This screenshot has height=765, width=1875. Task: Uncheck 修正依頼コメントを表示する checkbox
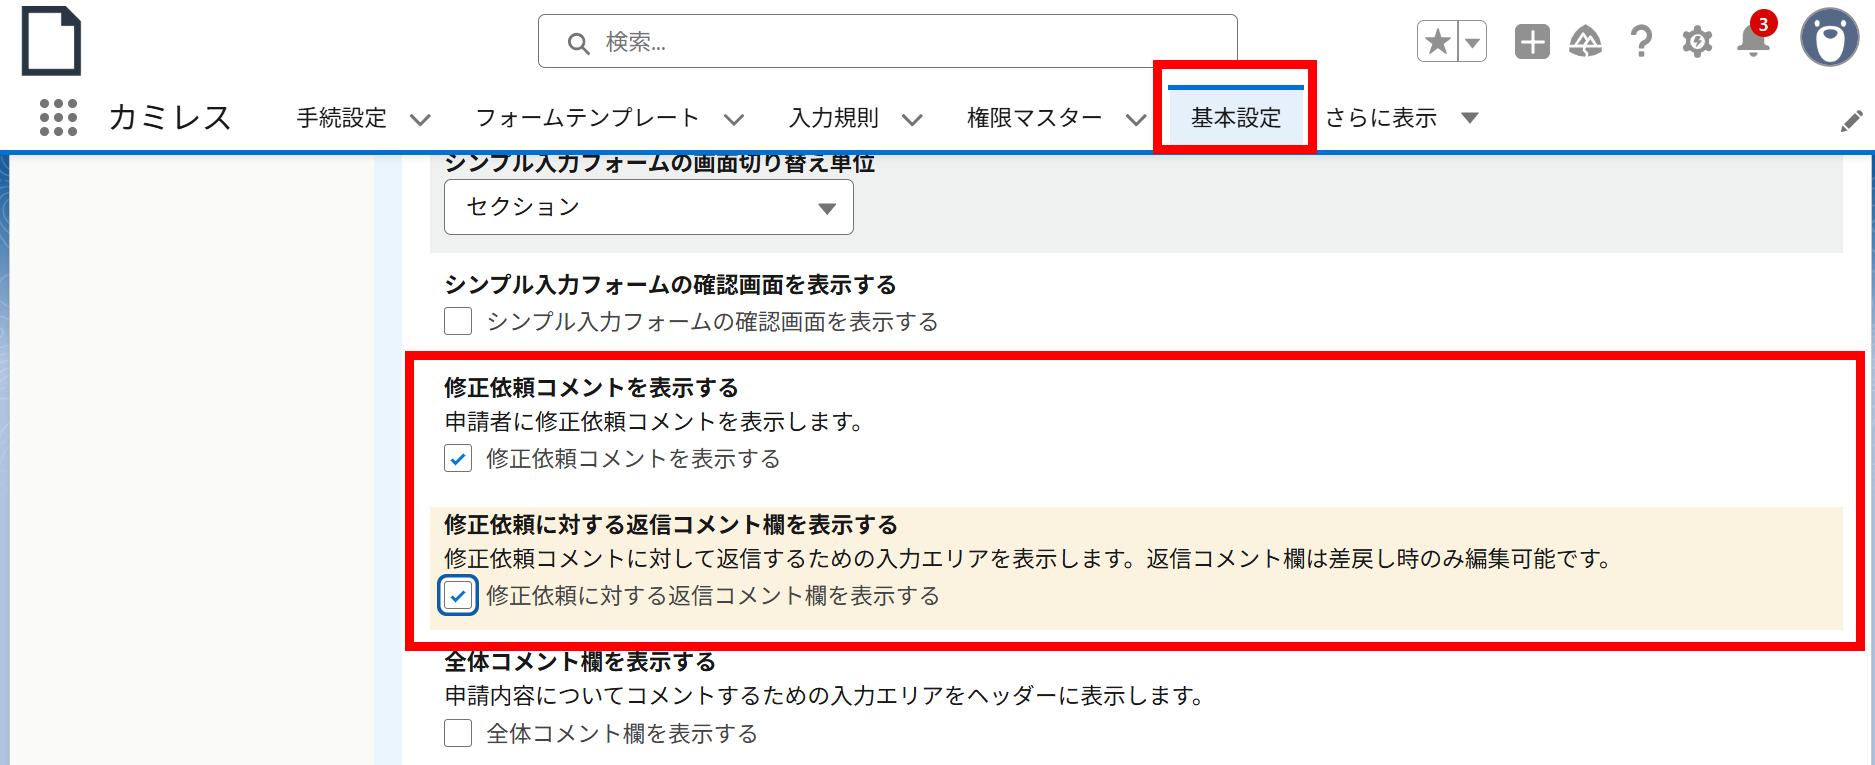(x=458, y=458)
